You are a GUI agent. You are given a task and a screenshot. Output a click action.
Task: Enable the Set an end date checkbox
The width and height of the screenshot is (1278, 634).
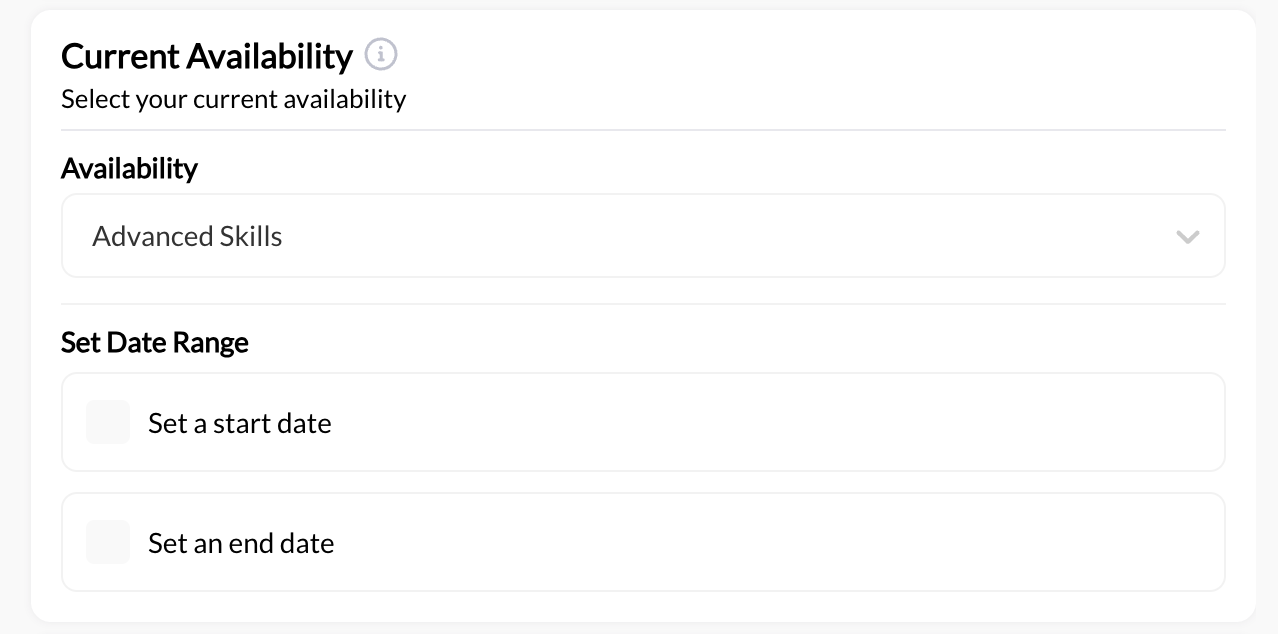(x=108, y=542)
